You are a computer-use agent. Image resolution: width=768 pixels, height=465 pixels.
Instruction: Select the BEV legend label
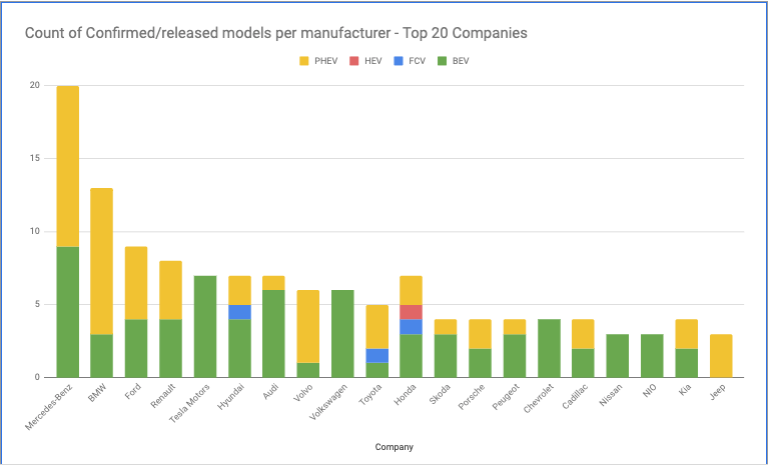click(461, 61)
